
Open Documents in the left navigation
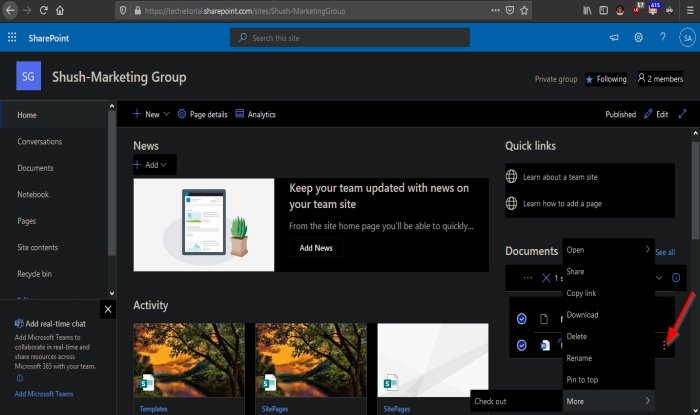[x=35, y=168]
